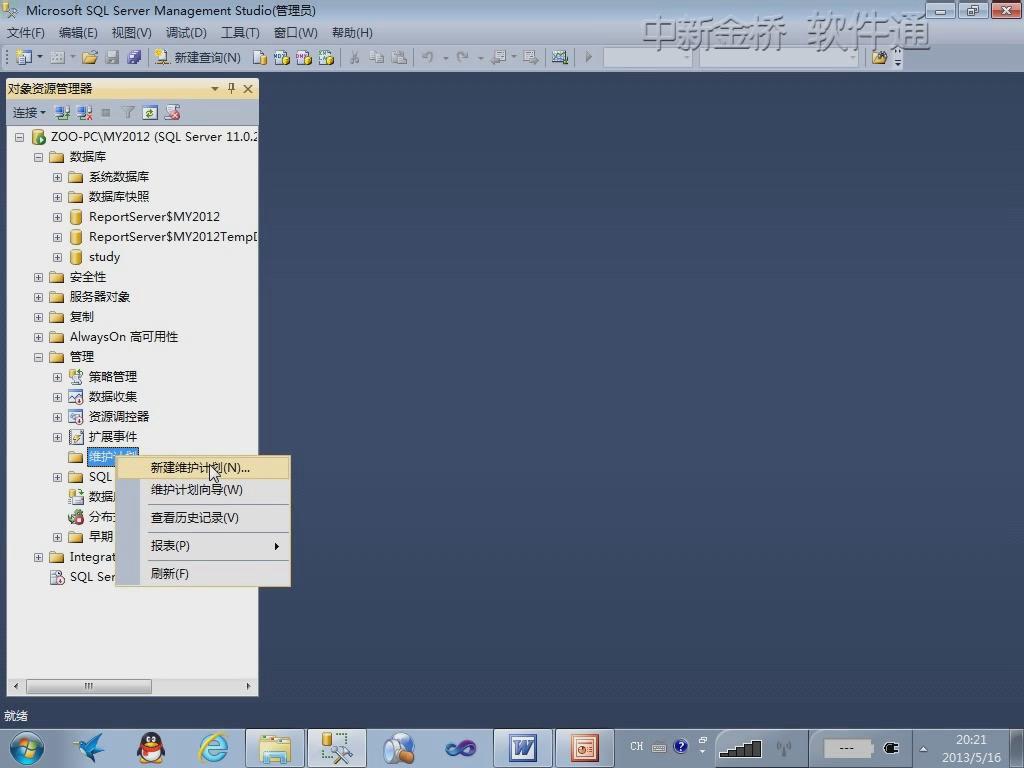Click the 新建查询(N) button

click(x=198, y=57)
